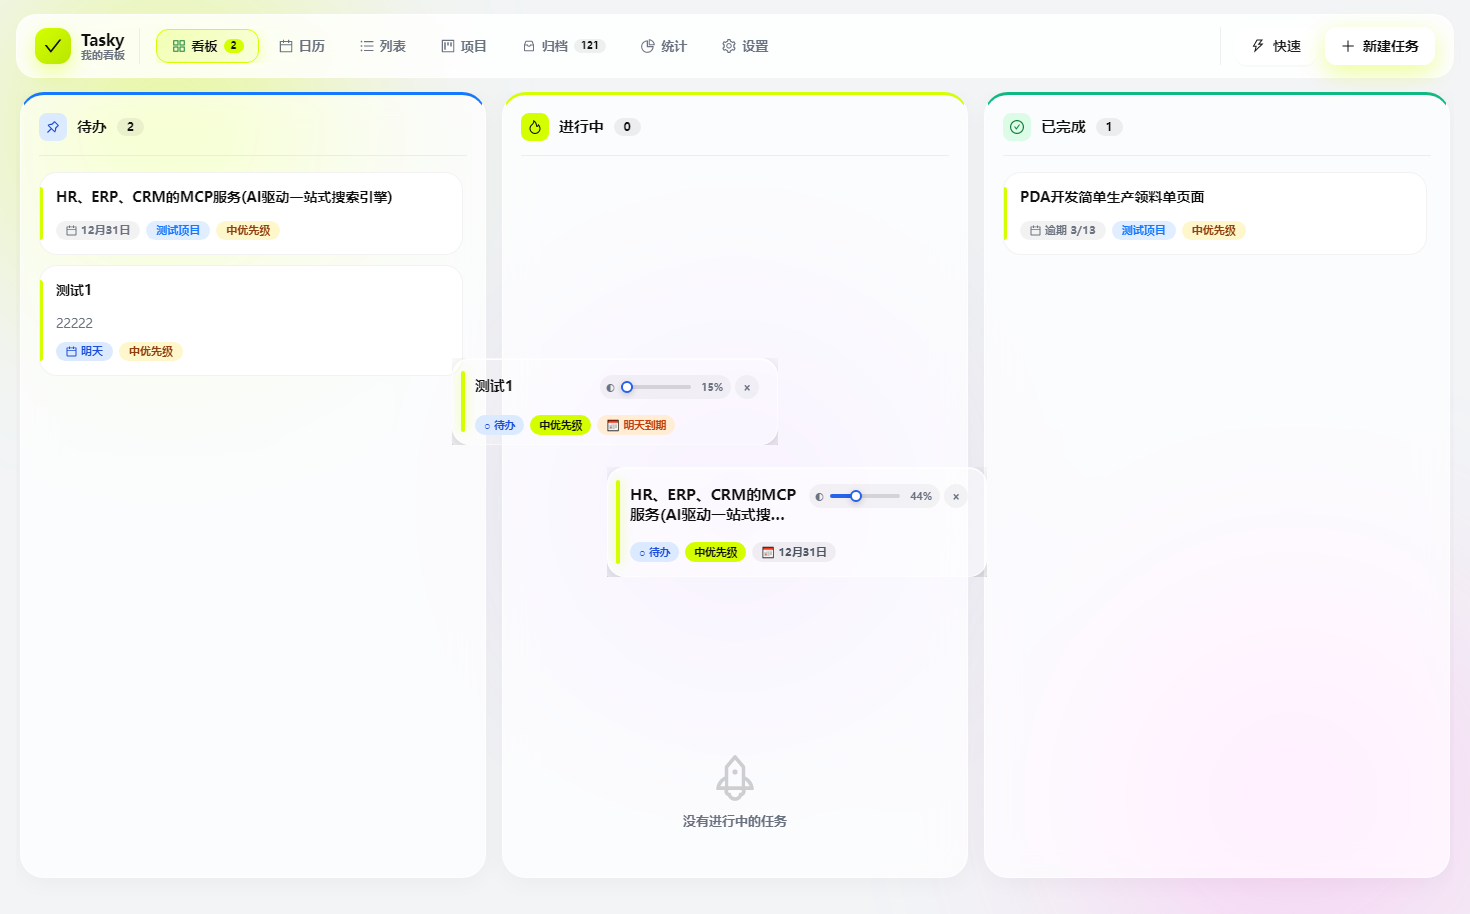Screen dimensions: 1470x914
Task: Click the 15% progress slider on 测试1
Action: point(656,387)
